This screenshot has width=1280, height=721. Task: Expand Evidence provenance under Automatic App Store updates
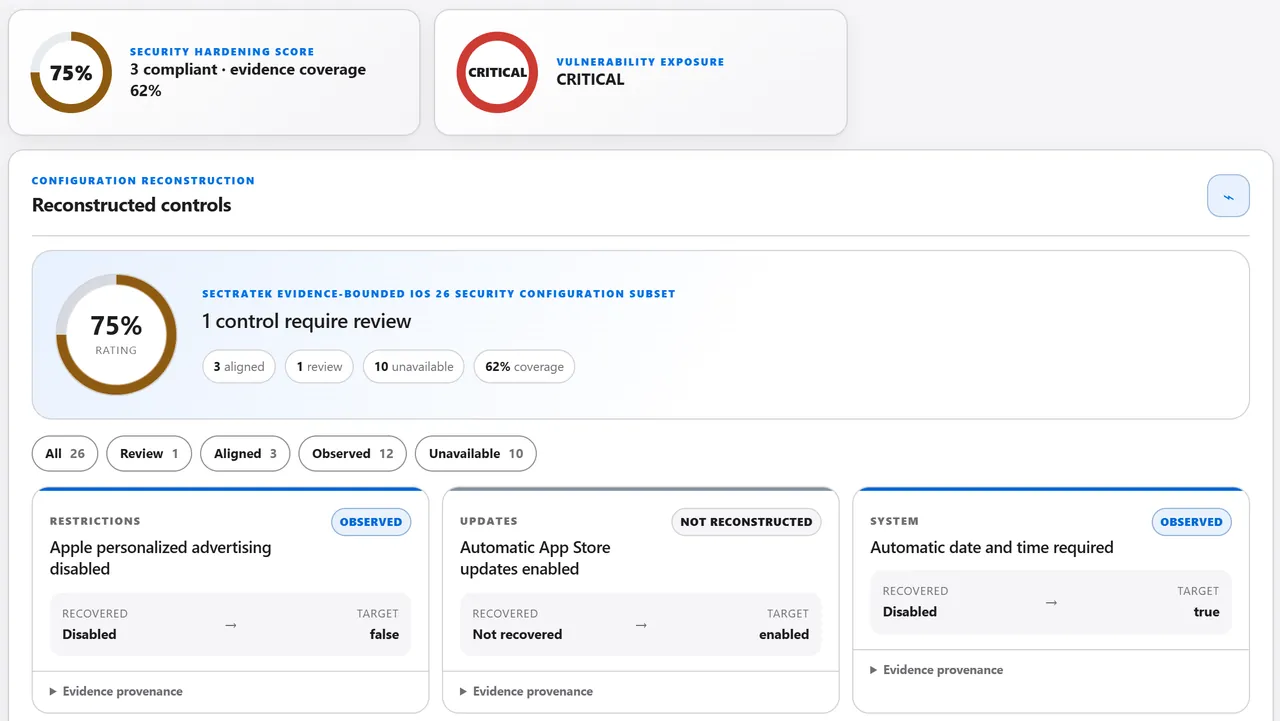526,691
